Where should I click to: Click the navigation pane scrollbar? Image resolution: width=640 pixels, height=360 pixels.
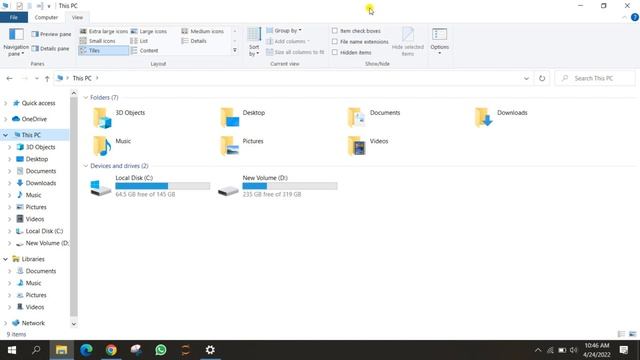pos(74,206)
